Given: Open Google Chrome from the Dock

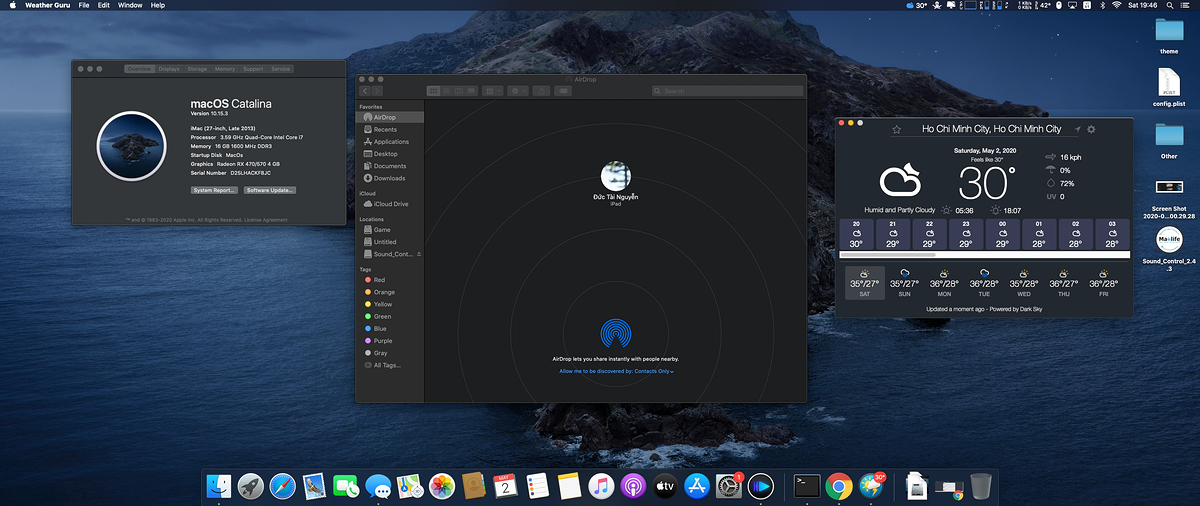Looking at the screenshot, I should coord(839,486).
